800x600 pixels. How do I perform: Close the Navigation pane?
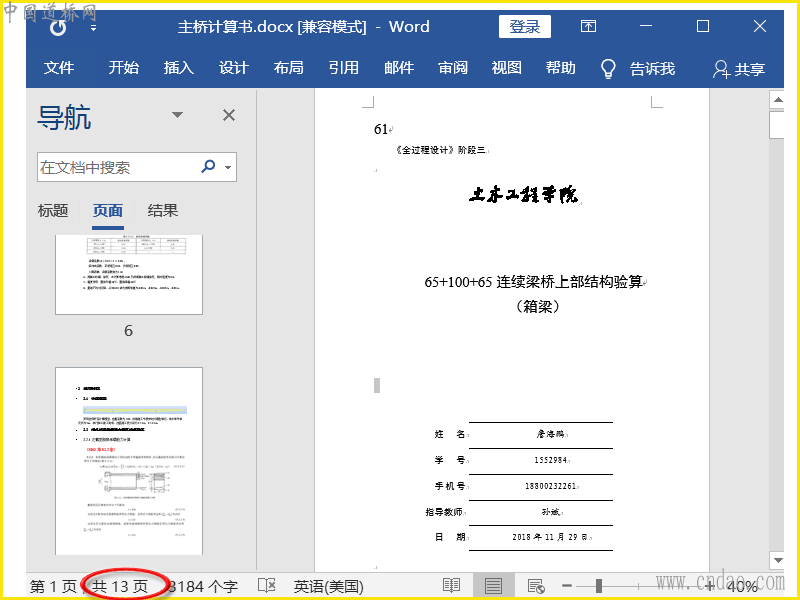229,115
